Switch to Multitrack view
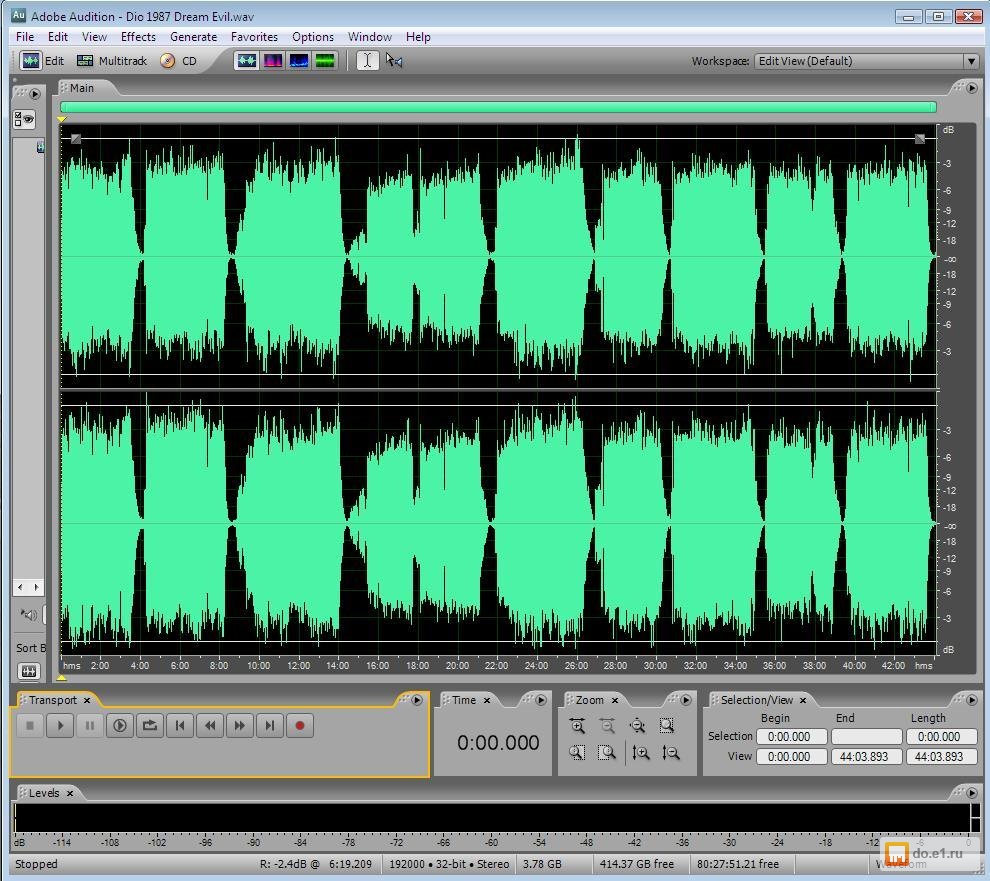 112,61
